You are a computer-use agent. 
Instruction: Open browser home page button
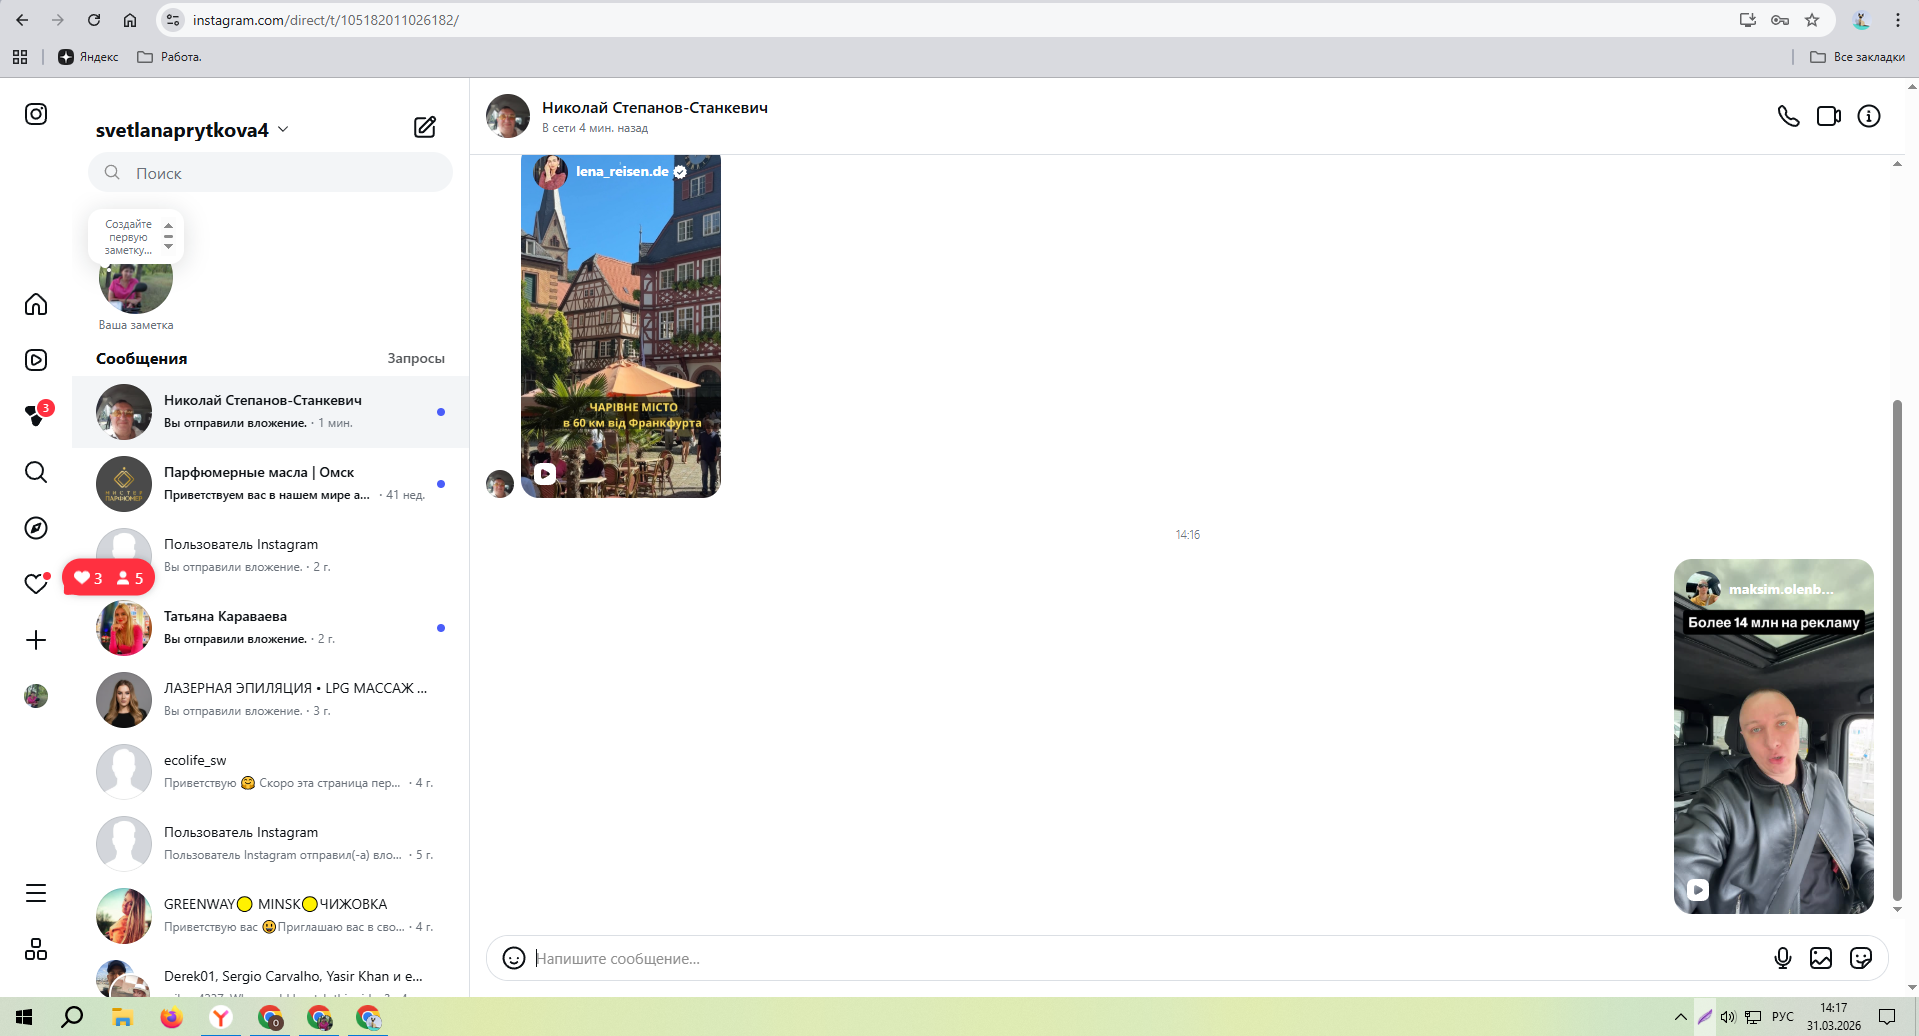[130, 20]
